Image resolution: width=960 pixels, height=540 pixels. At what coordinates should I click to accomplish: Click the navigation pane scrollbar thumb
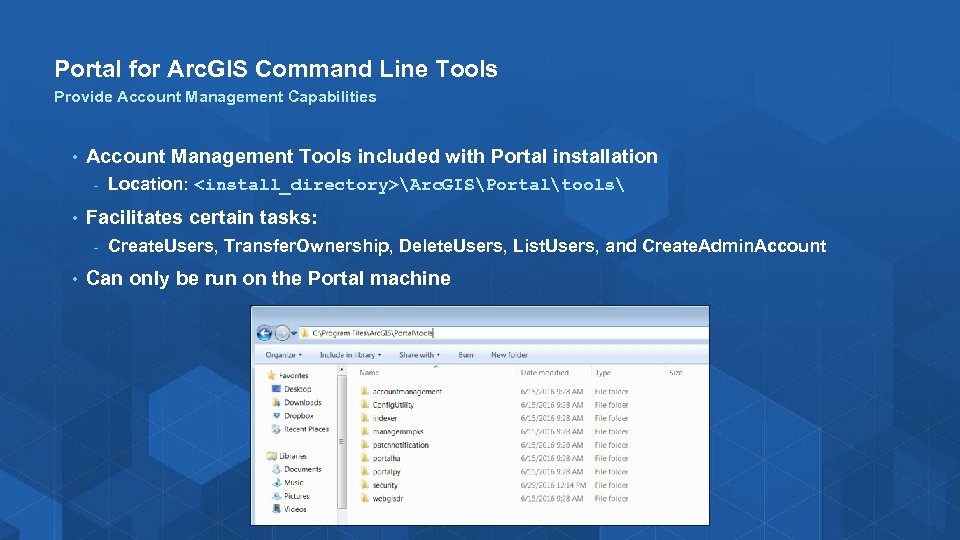point(342,441)
